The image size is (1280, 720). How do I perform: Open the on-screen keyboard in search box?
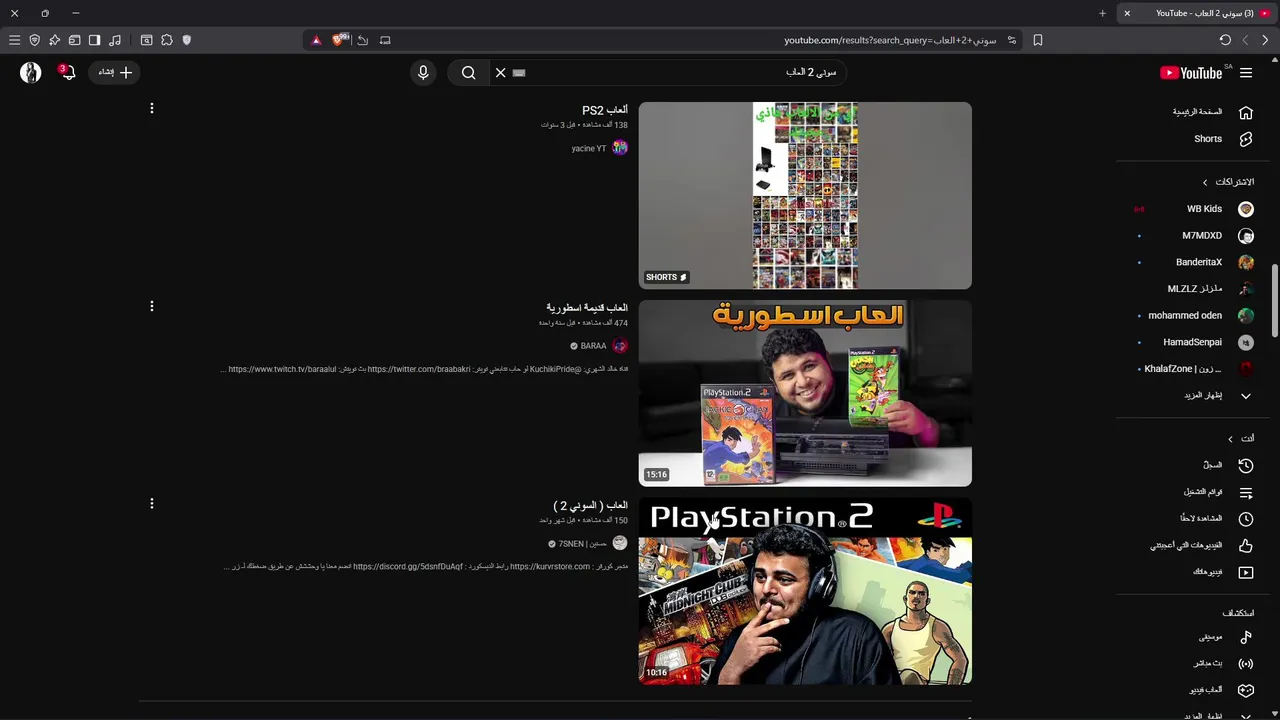click(x=519, y=72)
